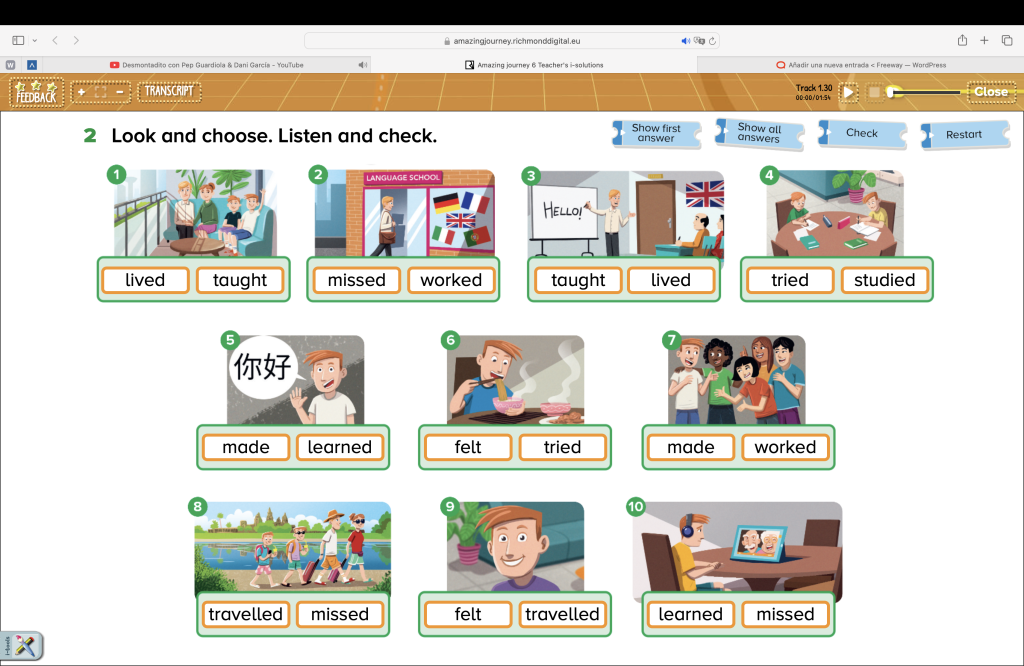Play audio Track 1.30
This screenshot has width=1024, height=666.
coord(848,92)
